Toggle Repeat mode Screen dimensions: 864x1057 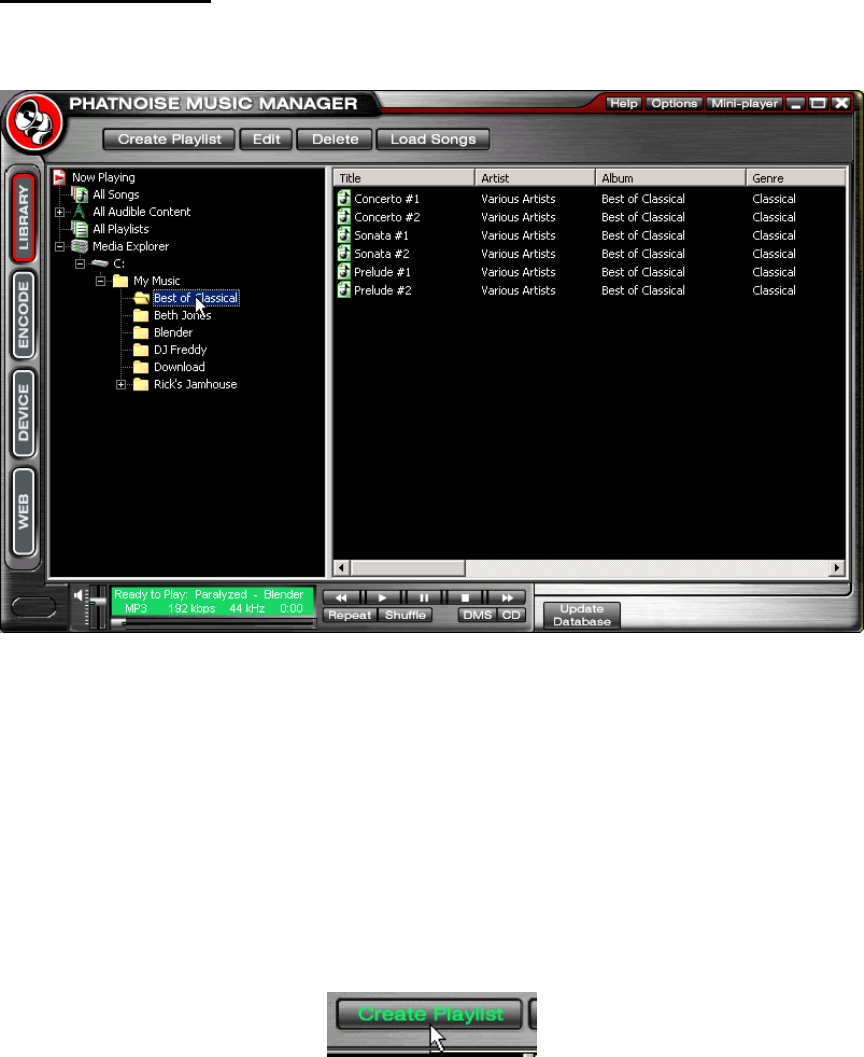(x=350, y=615)
